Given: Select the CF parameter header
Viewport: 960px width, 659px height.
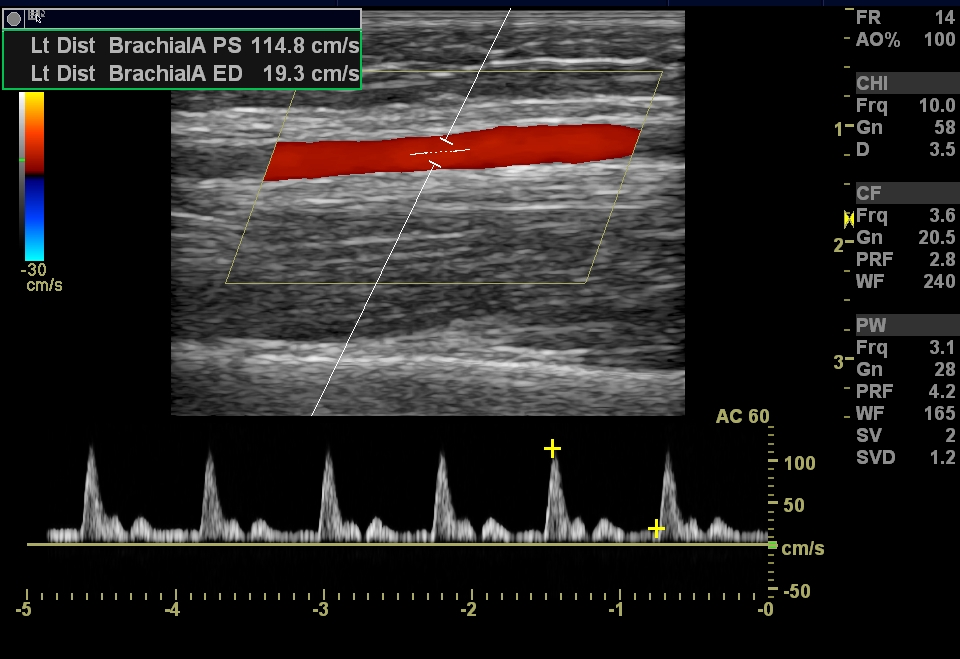Looking at the screenshot, I should tap(868, 193).
